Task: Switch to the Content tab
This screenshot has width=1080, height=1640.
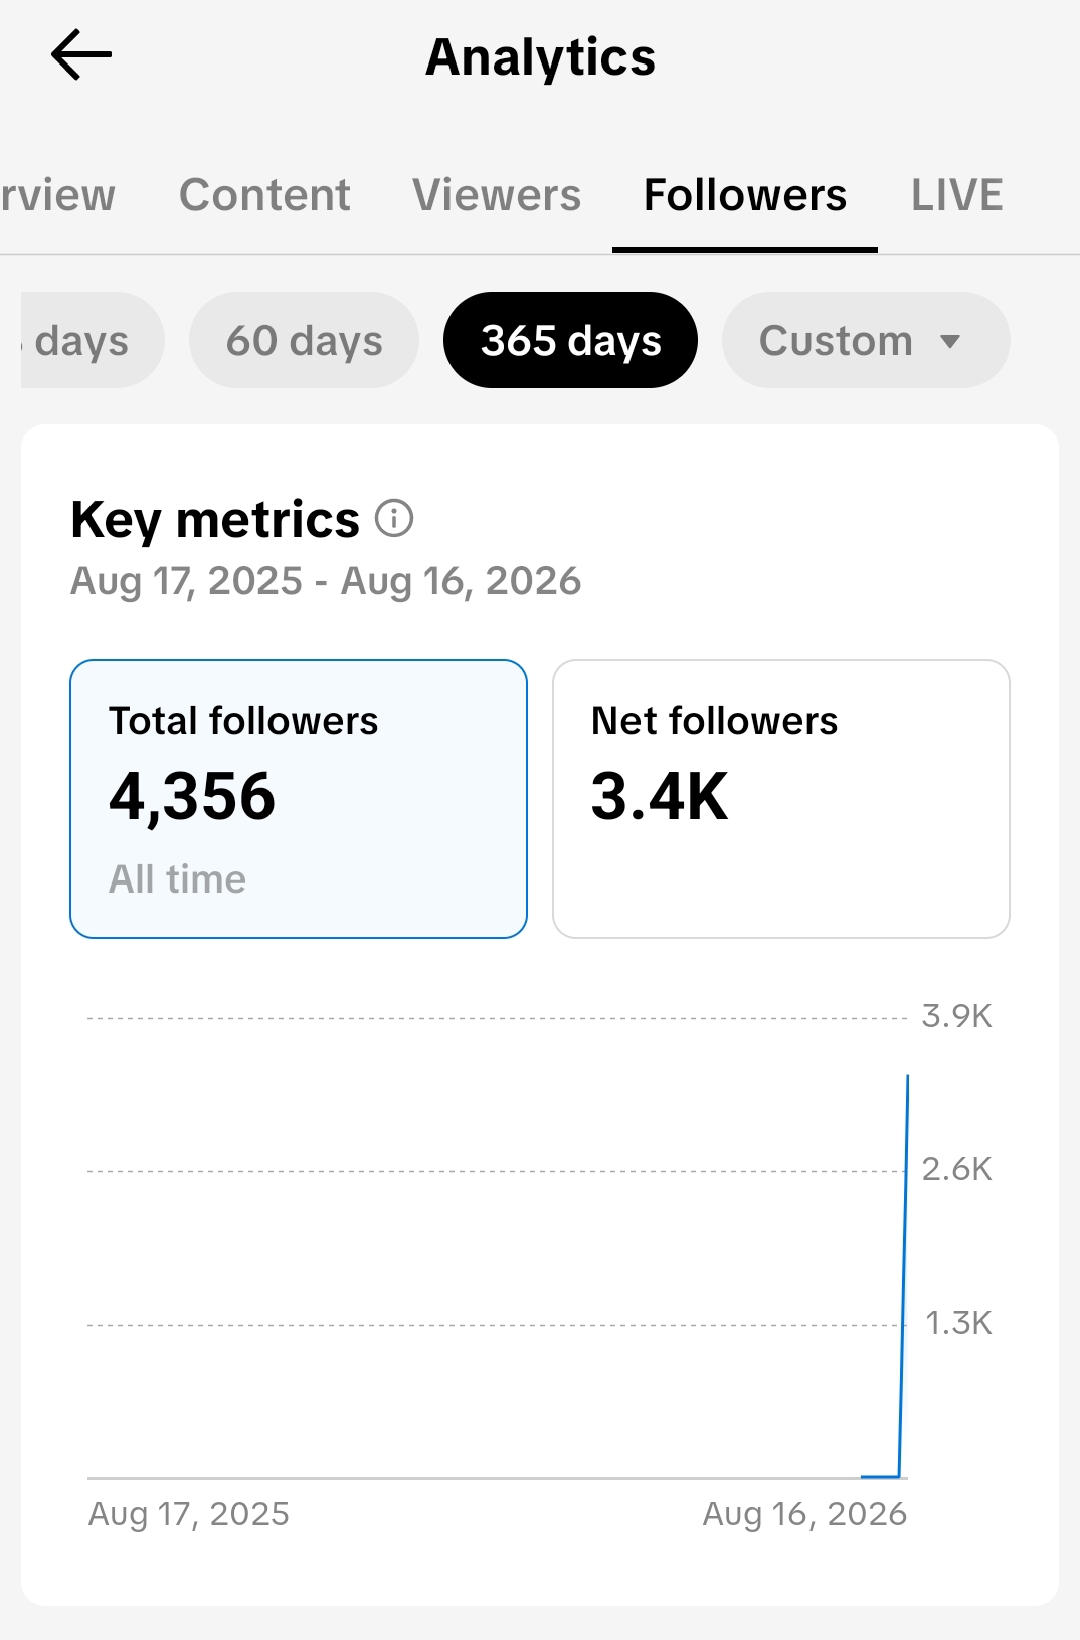Action: (265, 195)
